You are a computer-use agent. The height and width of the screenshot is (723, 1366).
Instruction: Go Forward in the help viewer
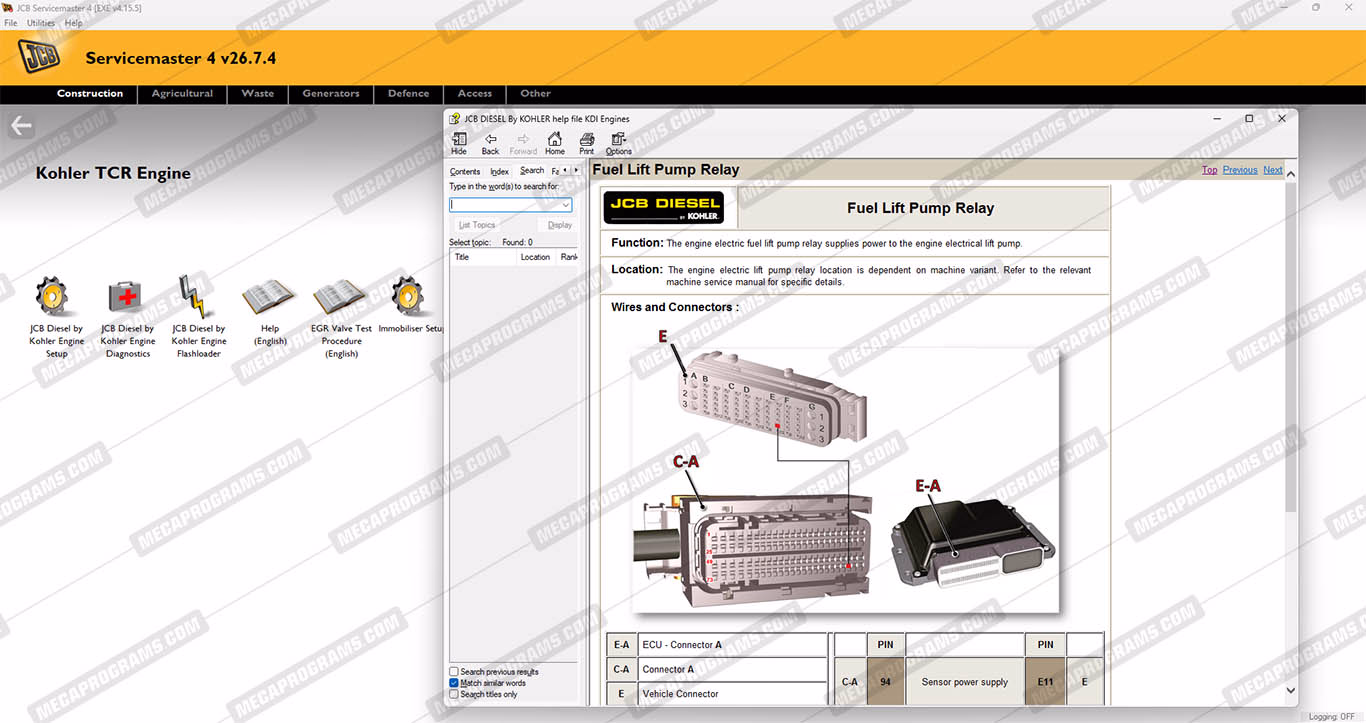click(523, 143)
